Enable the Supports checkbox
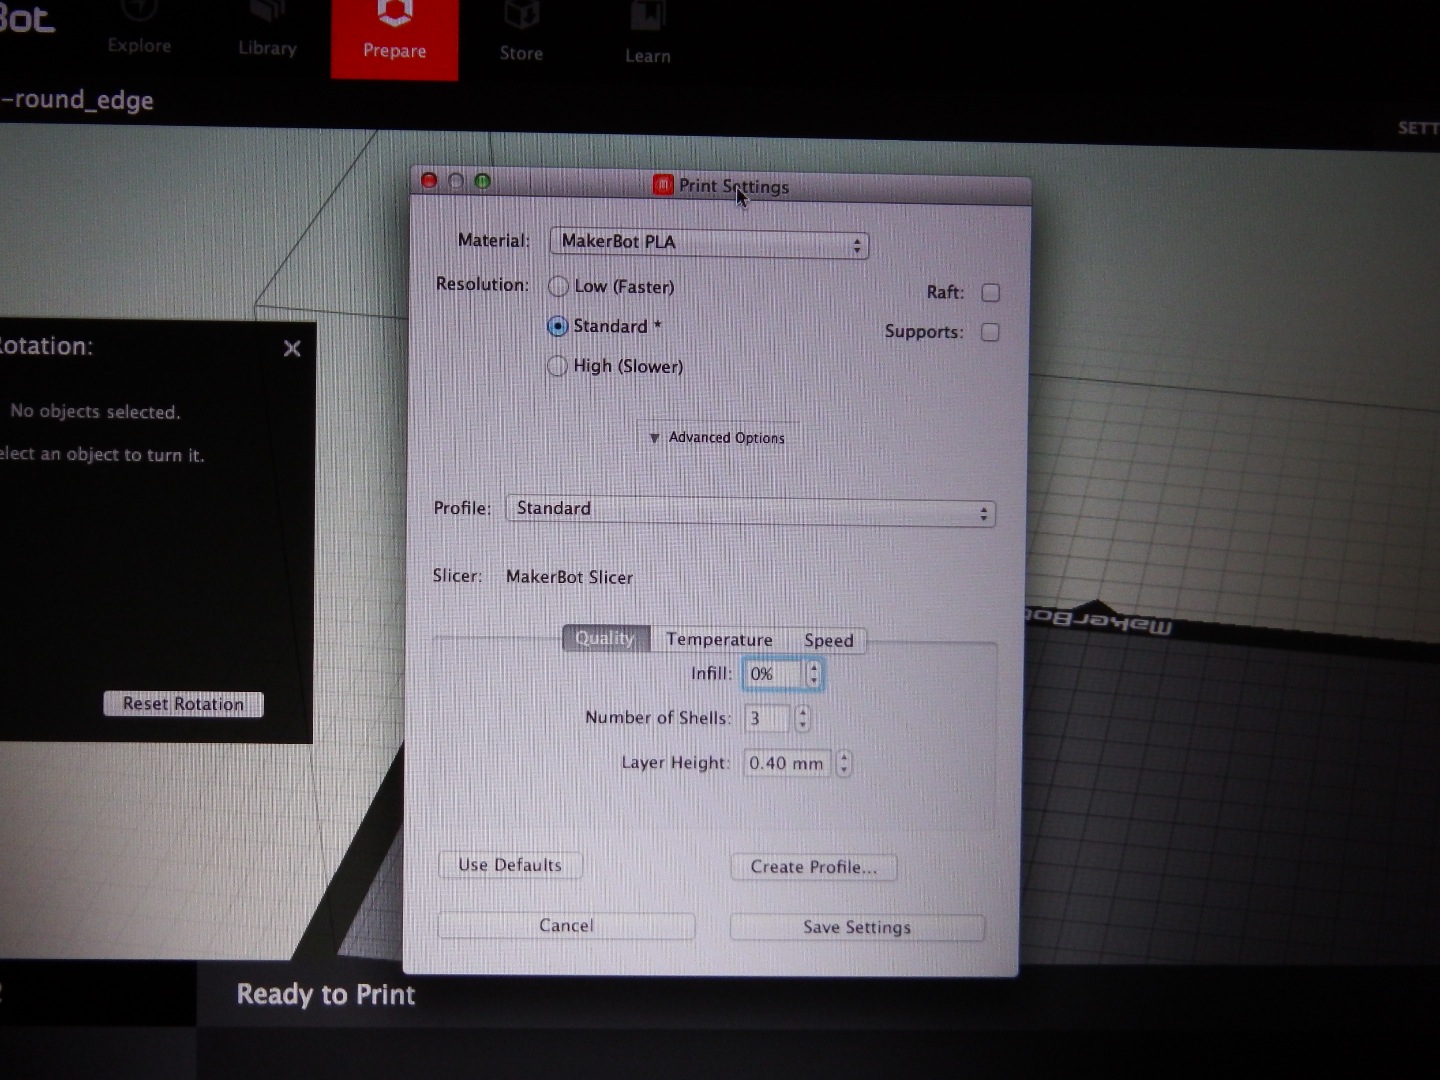This screenshot has width=1440, height=1080. point(990,332)
